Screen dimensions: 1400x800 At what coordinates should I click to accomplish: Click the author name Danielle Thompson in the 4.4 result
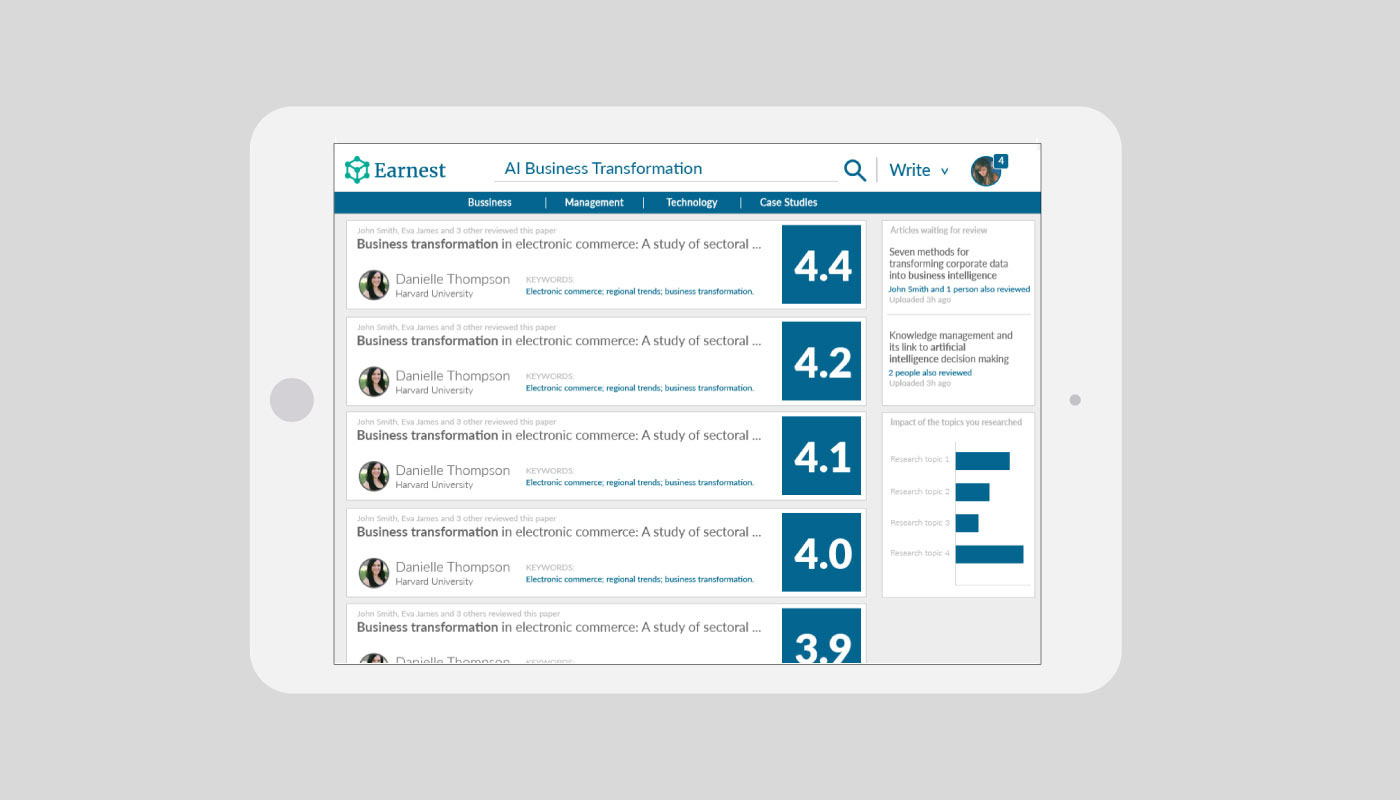[452, 279]
